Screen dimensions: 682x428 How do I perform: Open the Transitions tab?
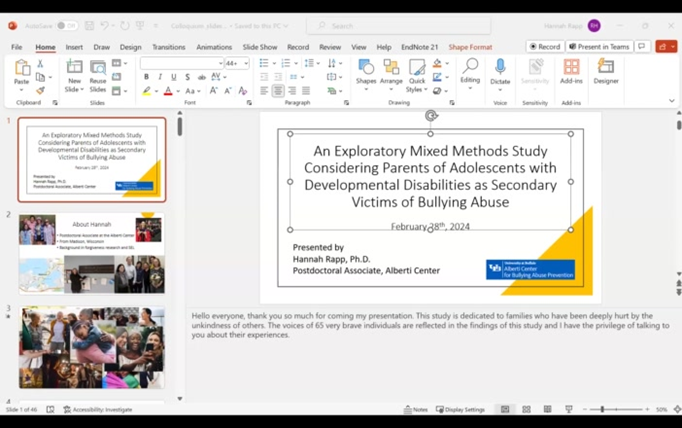point(168,47)
